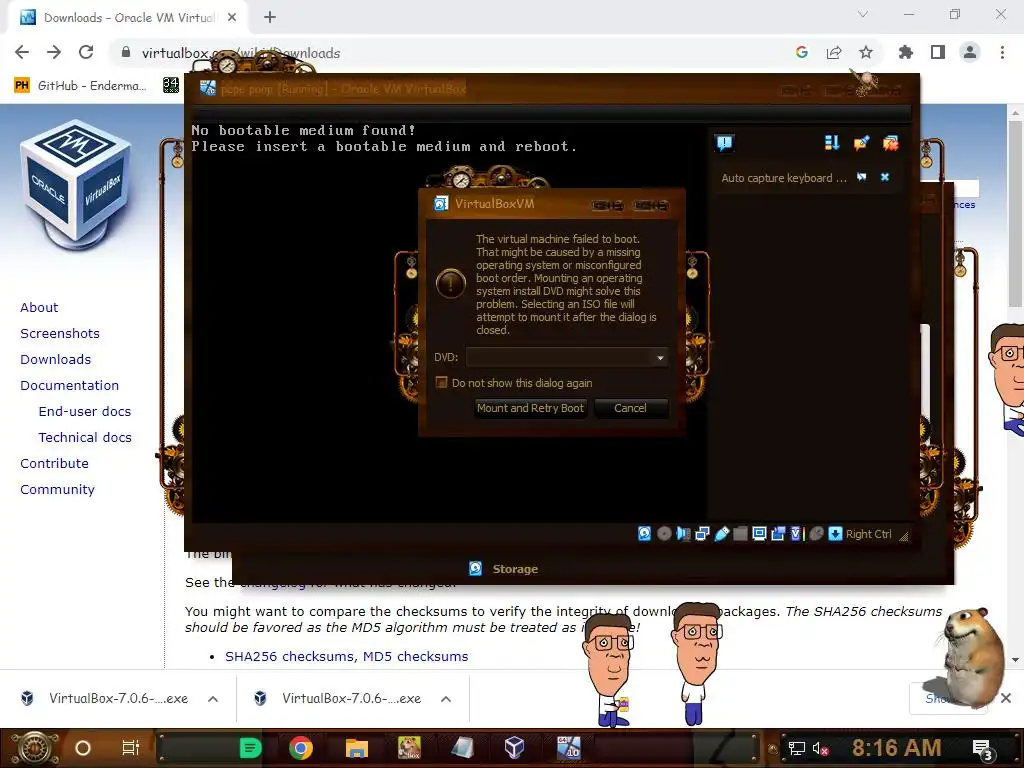Open the DVD selection dropdown
Image resolution: width=1024 pixels, height=768 pixels.
point(567,357)
